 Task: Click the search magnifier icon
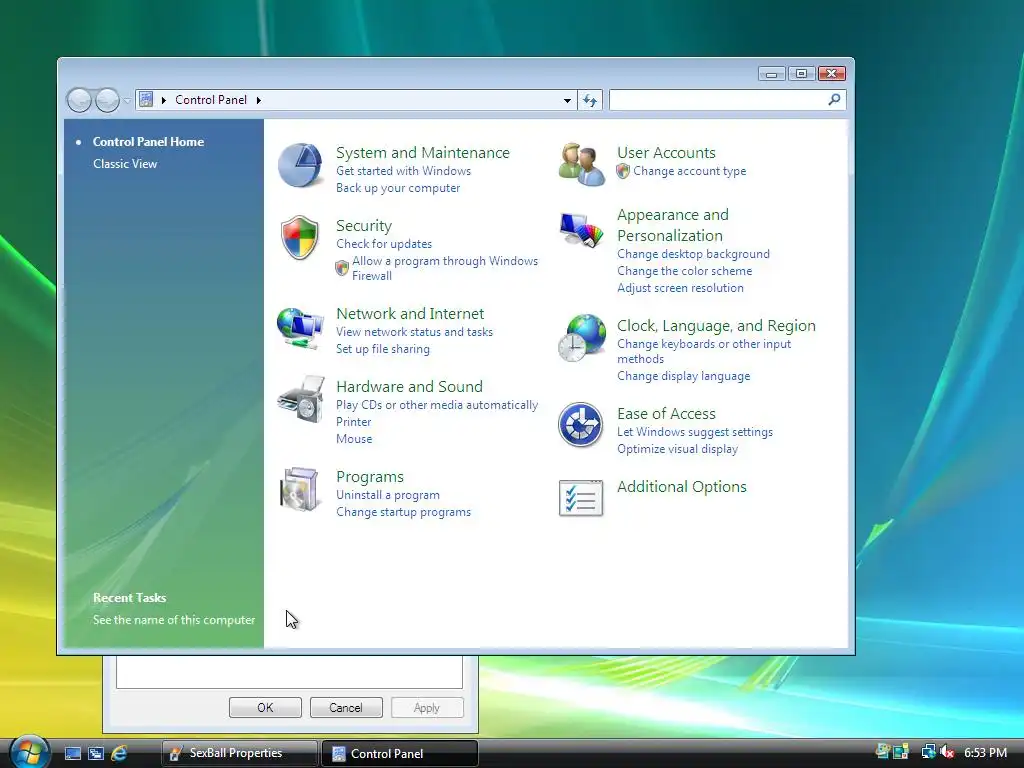click(834, 99)
